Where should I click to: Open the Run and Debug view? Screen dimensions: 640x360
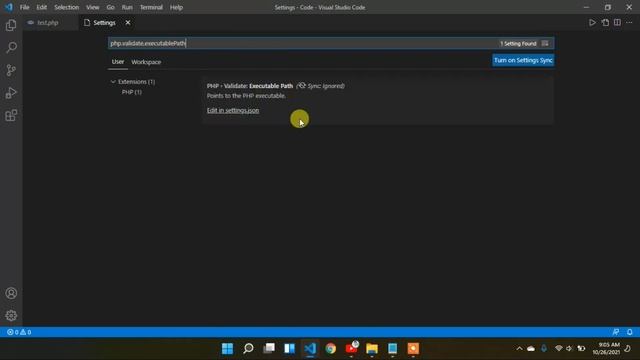click(x=11, y=93)
